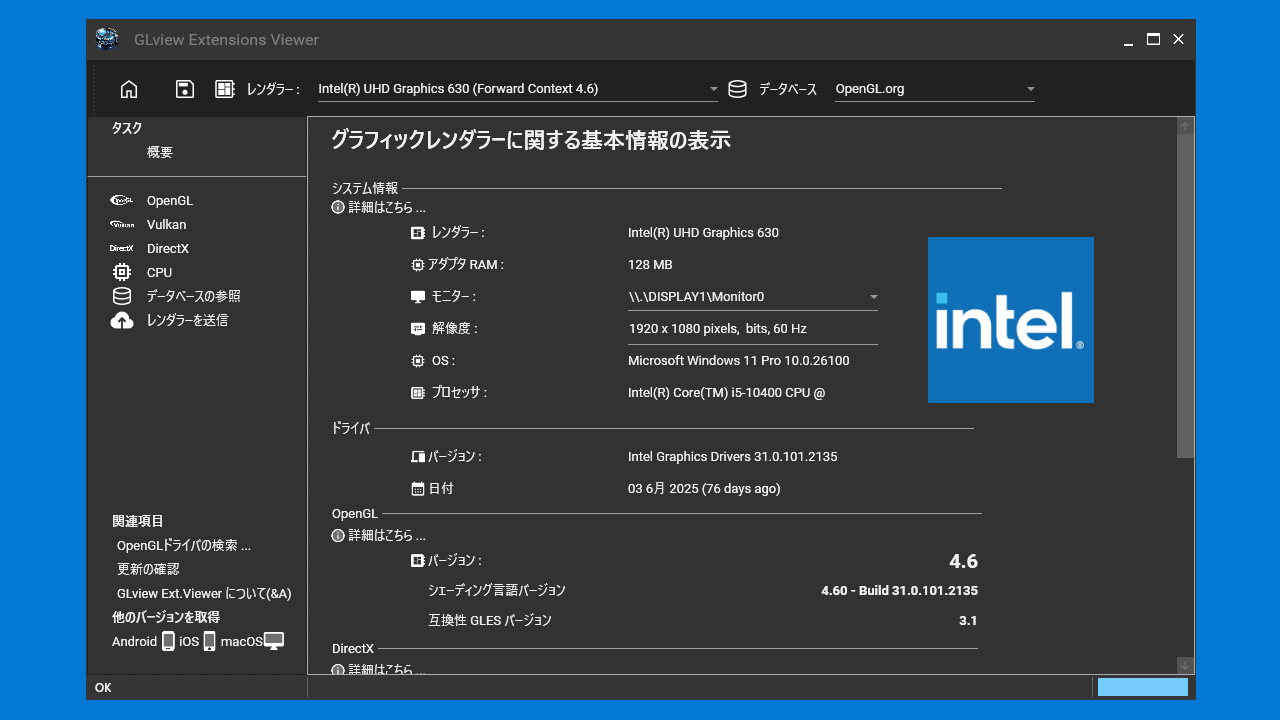Click the iOS phone icon
The image size is (1280, 720).
point(209,641)
